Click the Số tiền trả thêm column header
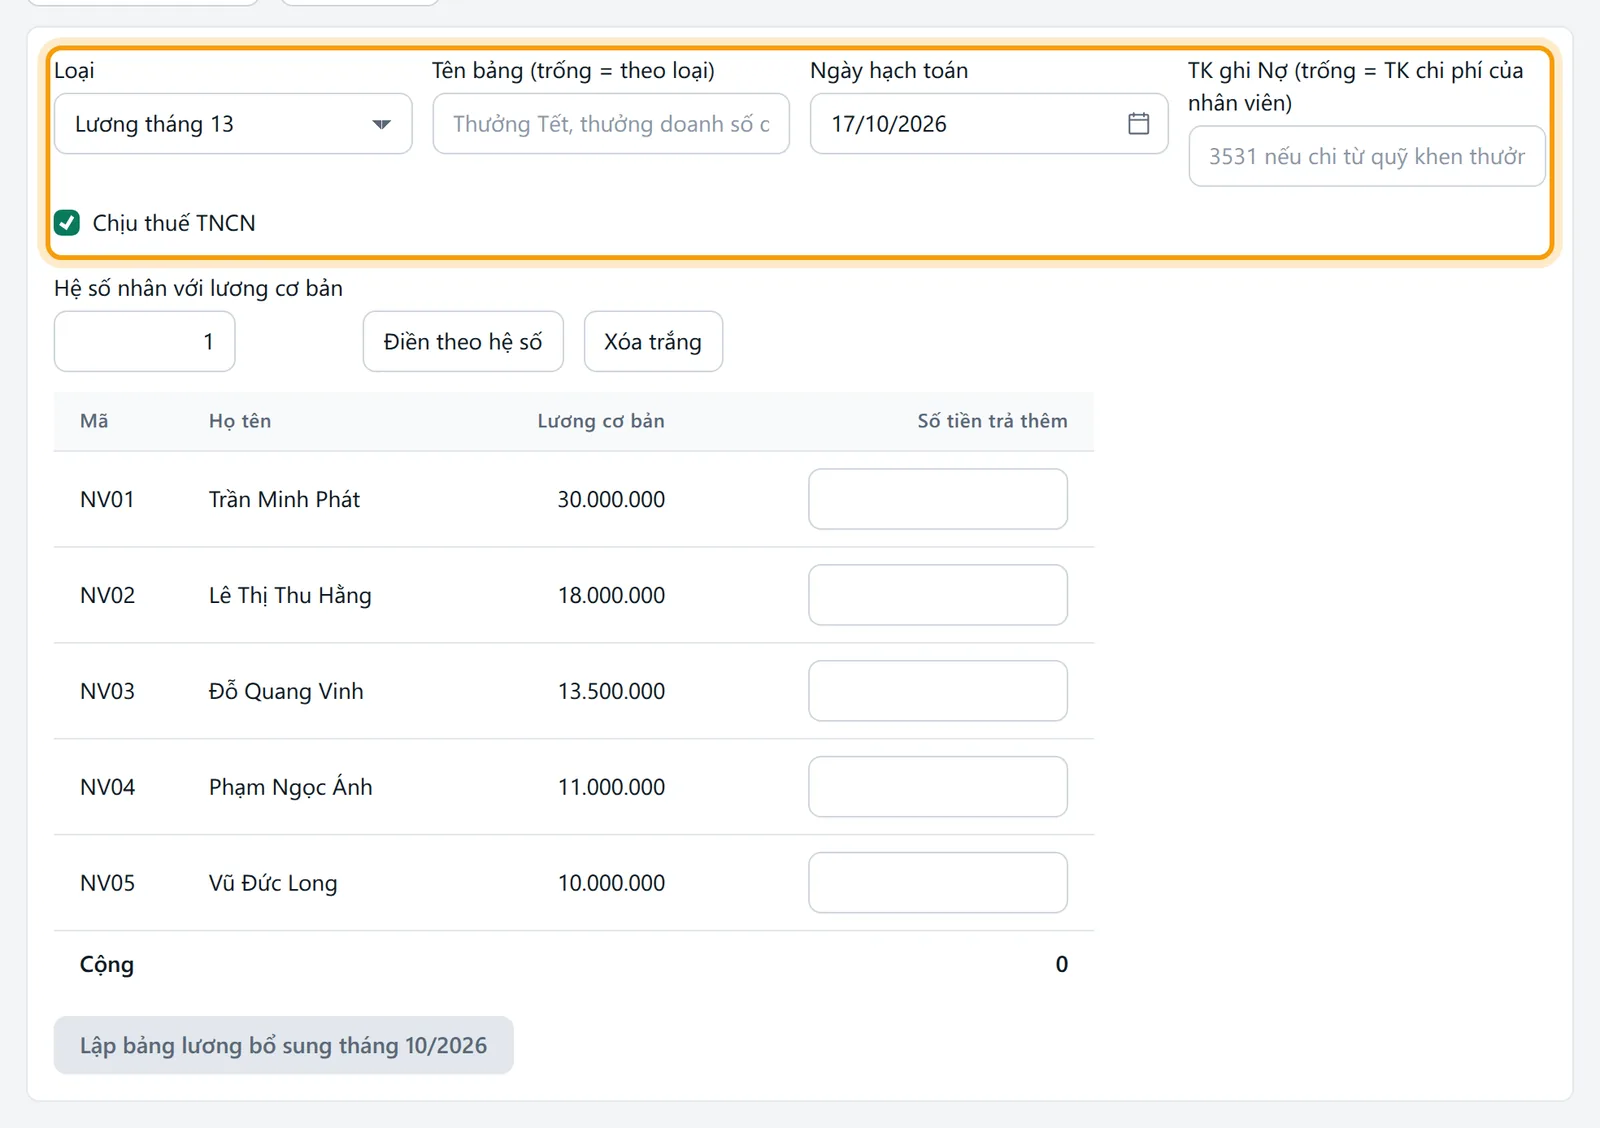1600x1128 pixels. [x=992, y=421]
